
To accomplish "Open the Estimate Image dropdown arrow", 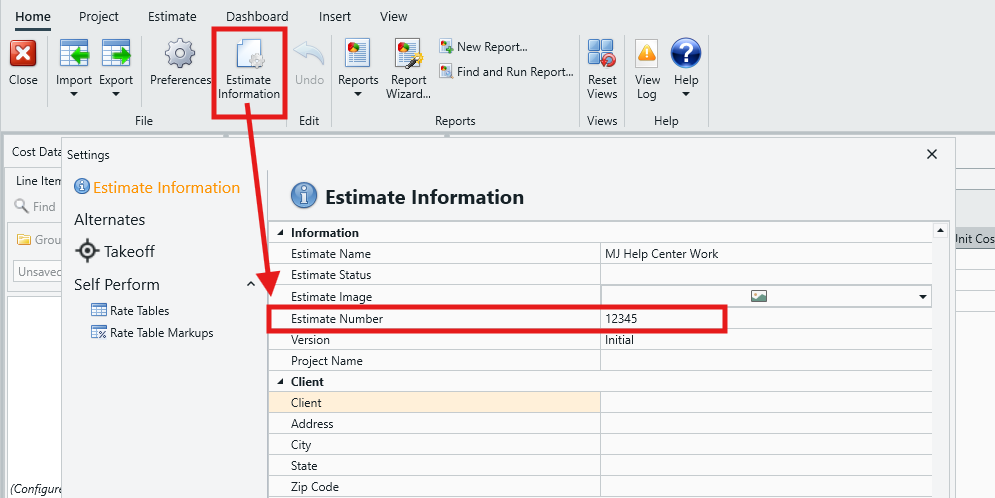I will tap(922, 297).
